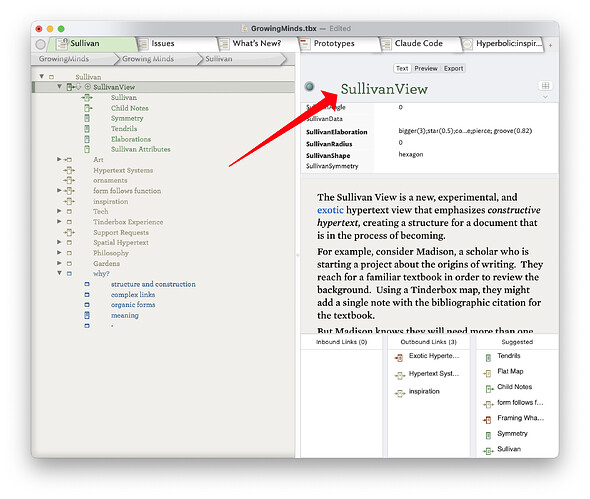This screenshot has height=499, width=590.
Task: Click the Growing Minds breadcrumb
Action: [x=148, y=59]
